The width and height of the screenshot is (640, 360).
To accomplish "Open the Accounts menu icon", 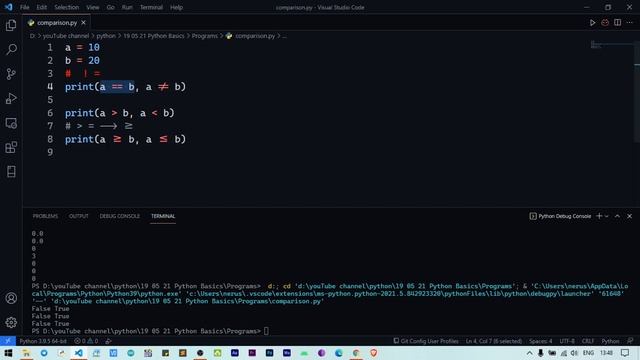I will click(x=11, y=298).
